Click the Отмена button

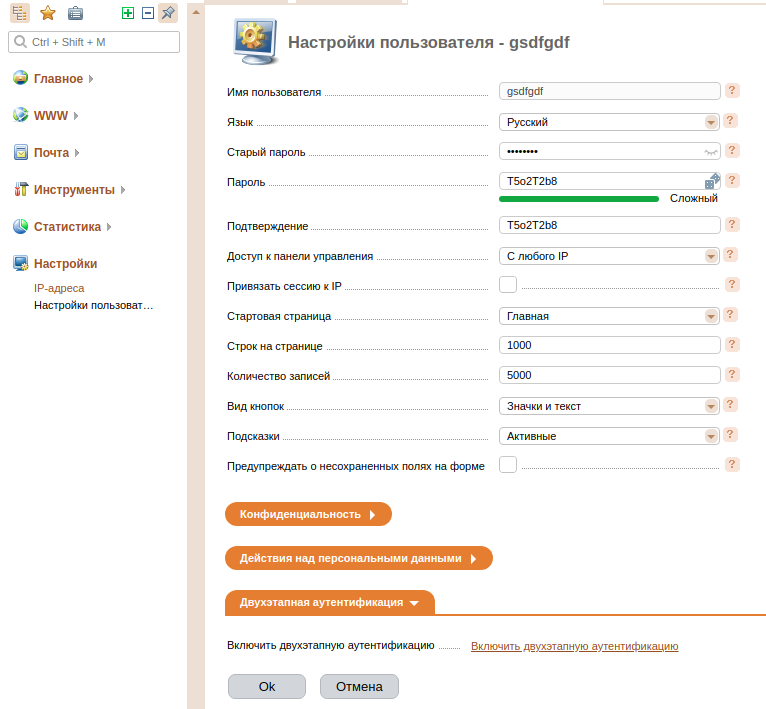click(359, 687)
